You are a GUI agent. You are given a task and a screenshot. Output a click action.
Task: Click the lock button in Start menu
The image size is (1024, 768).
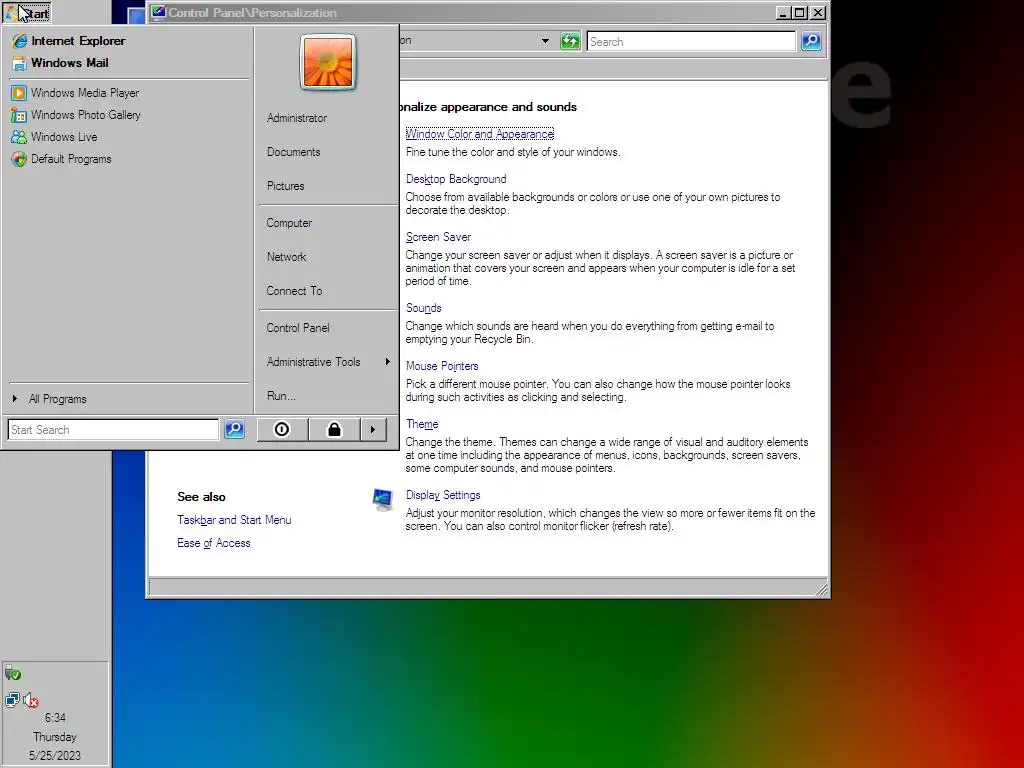334,429
